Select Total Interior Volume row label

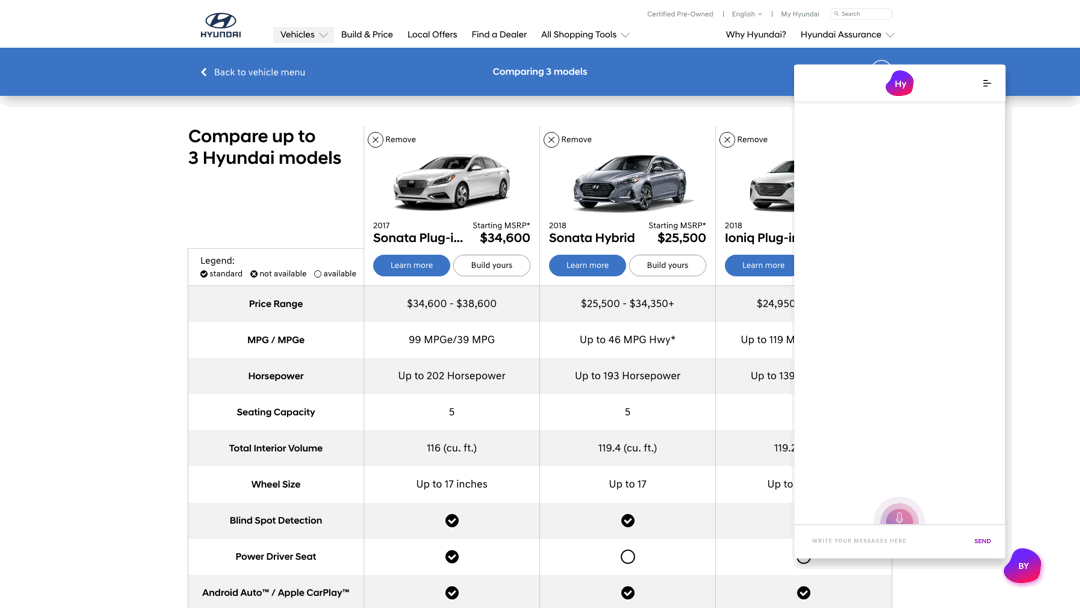point(276,448)
